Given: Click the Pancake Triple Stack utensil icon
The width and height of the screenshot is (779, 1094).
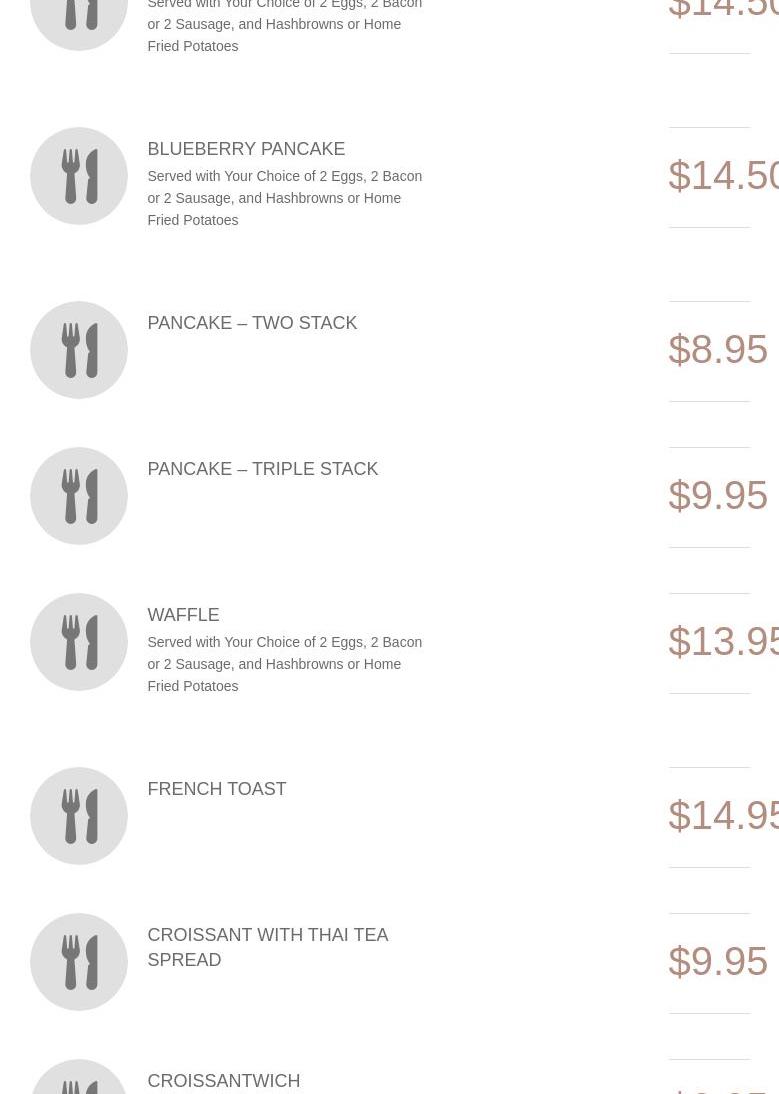Looking at the screenshot, I should [x=79, y=496].
